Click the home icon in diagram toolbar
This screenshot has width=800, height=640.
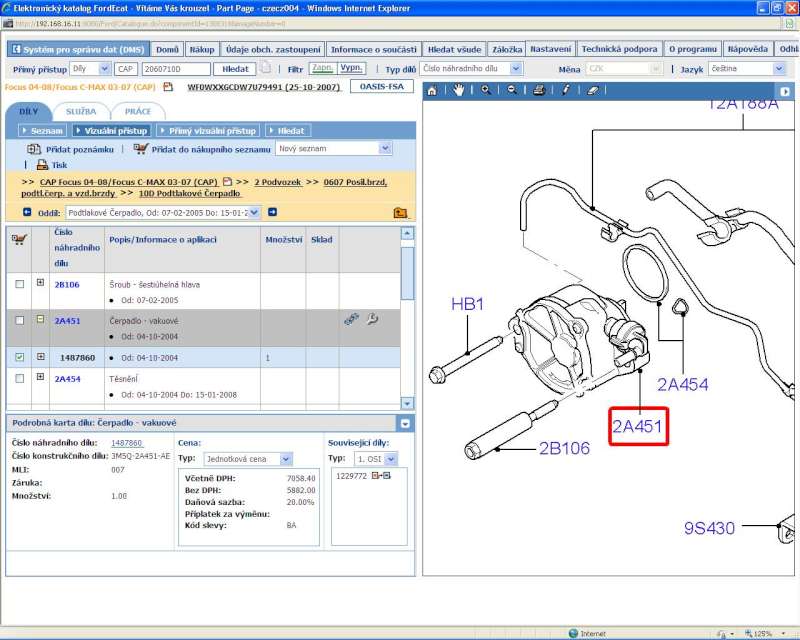click(x=432, y=90)
